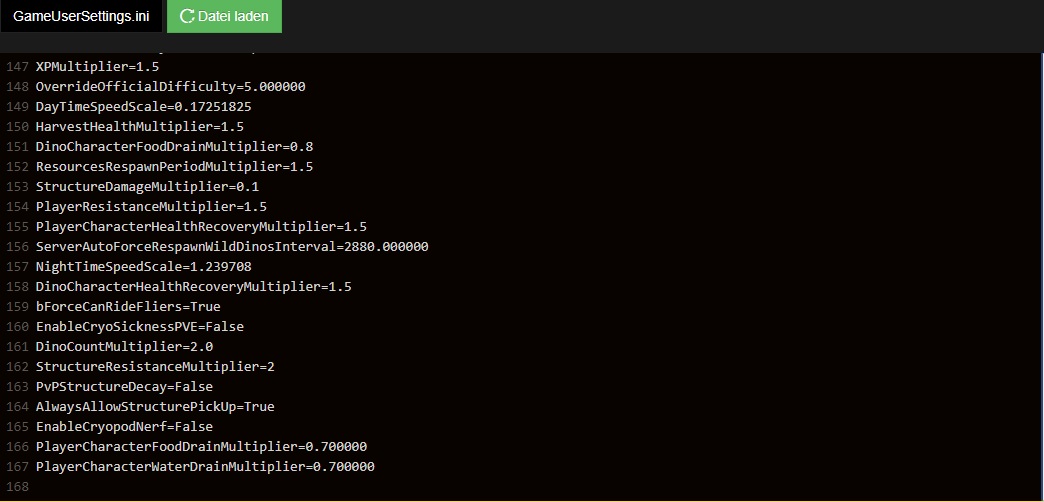Viewport: 1044px width, 502px height.
Task: Click the DayTimeSpeedScale value line
Action: pos(143,107)
